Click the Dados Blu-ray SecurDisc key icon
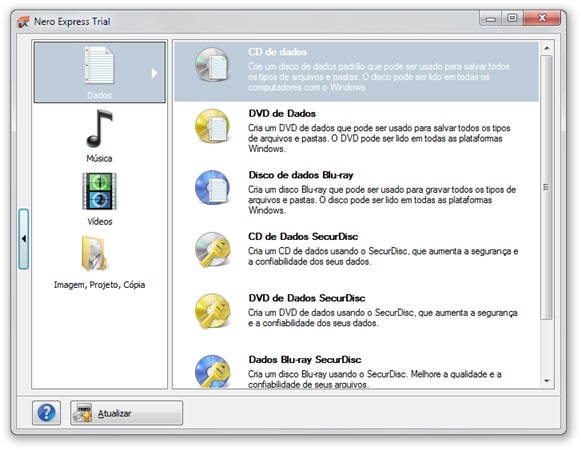This screenshot has height=450, width=581. coord(212,371)
